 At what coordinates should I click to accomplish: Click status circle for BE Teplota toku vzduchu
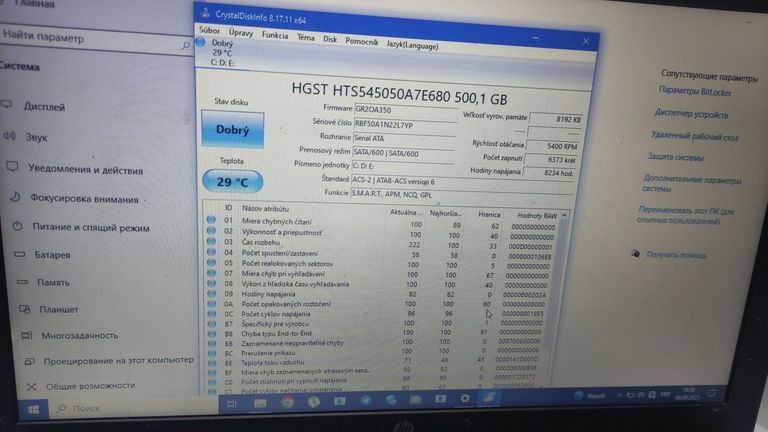(x=212, y=363)
